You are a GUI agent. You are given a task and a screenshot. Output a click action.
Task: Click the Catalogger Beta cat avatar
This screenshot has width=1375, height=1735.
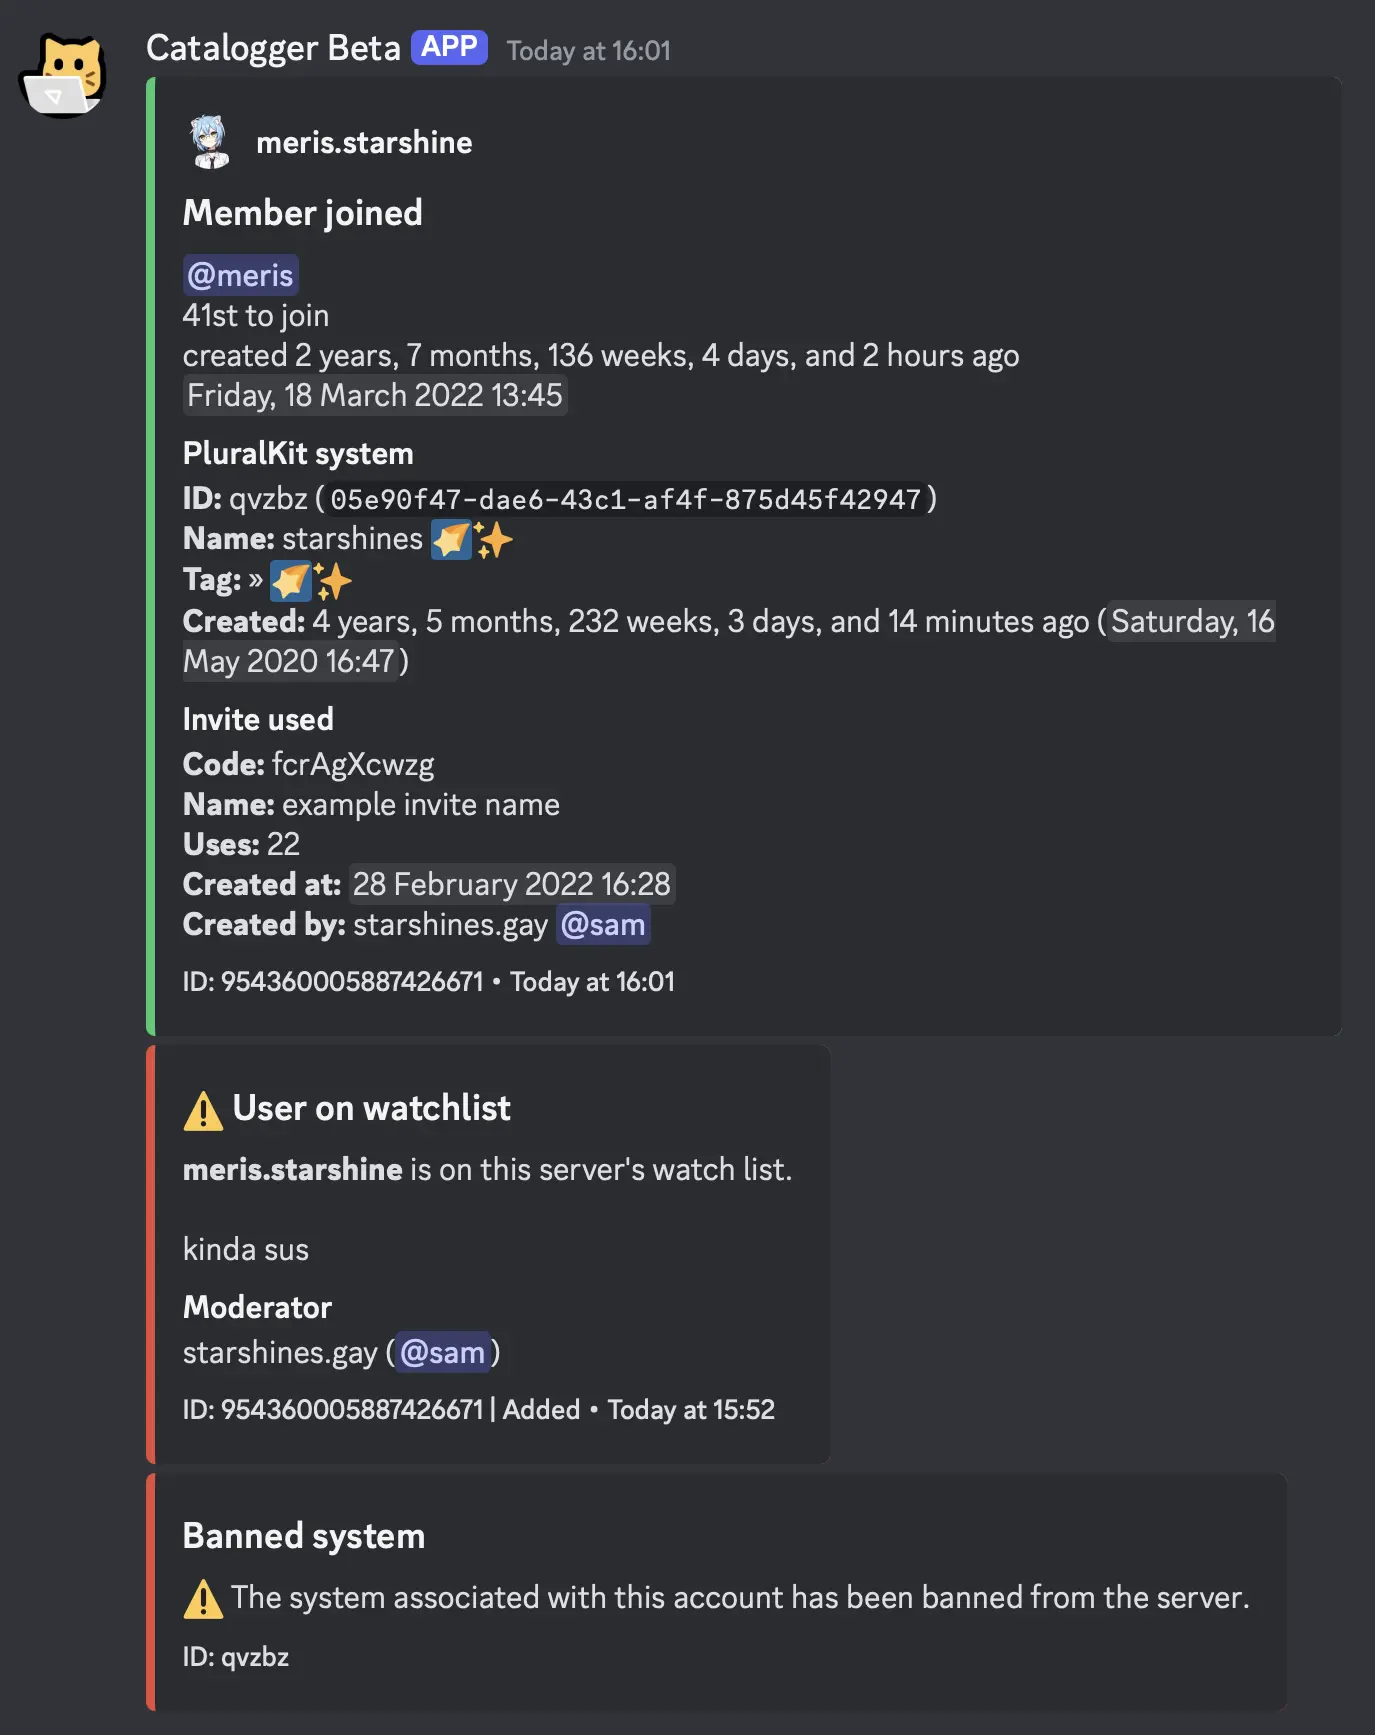click(63, 76)
